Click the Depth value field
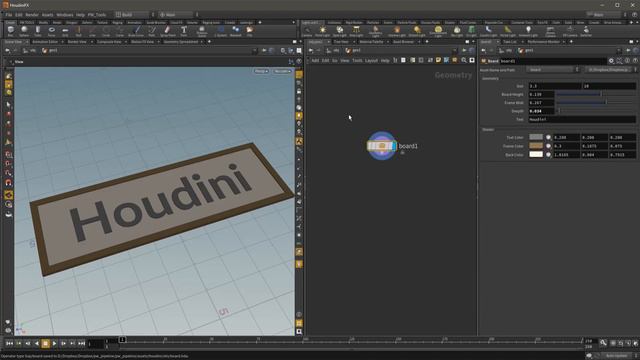640x360 pixels. pos(541,111)
